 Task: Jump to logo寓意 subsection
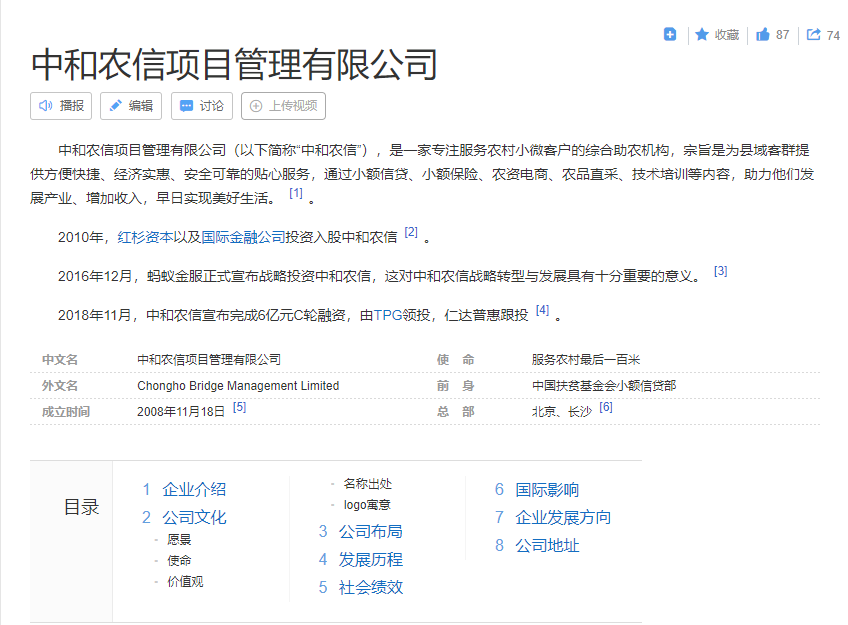(x=367, y=505)
